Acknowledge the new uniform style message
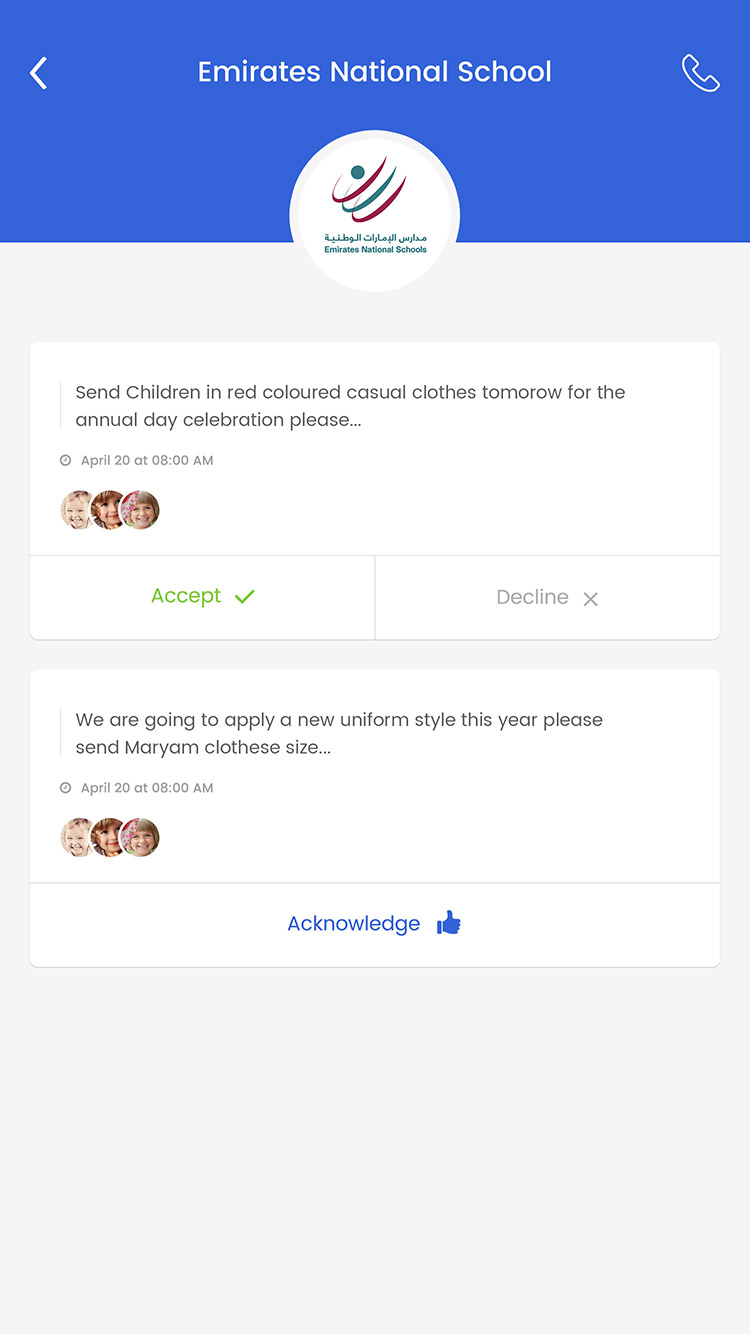 (x=375, y=924)
